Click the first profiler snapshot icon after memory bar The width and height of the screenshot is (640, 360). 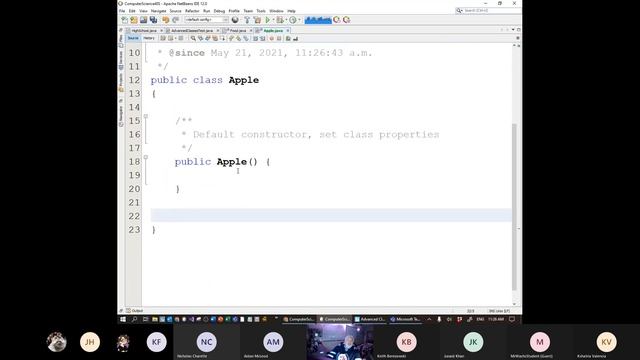coord(337,20)
